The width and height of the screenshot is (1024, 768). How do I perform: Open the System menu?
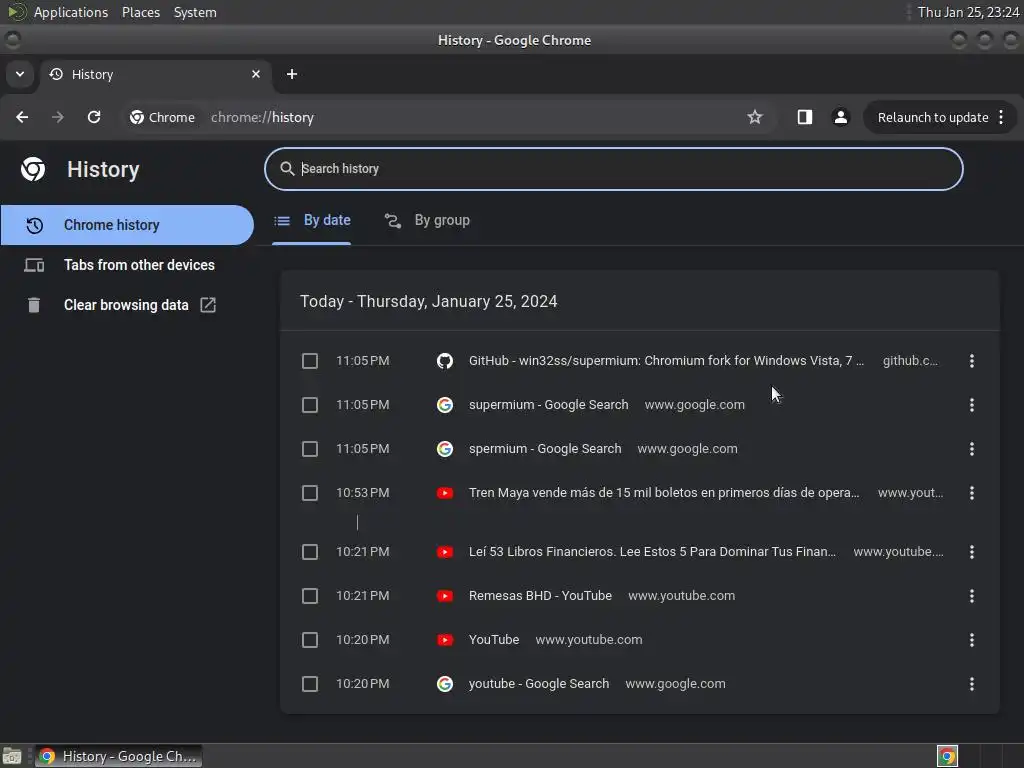[x=195, y=12]
